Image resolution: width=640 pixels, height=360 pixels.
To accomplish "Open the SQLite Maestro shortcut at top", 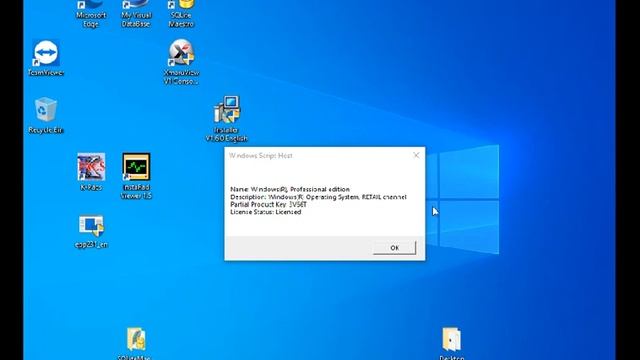I will click(x=181, y=13).
